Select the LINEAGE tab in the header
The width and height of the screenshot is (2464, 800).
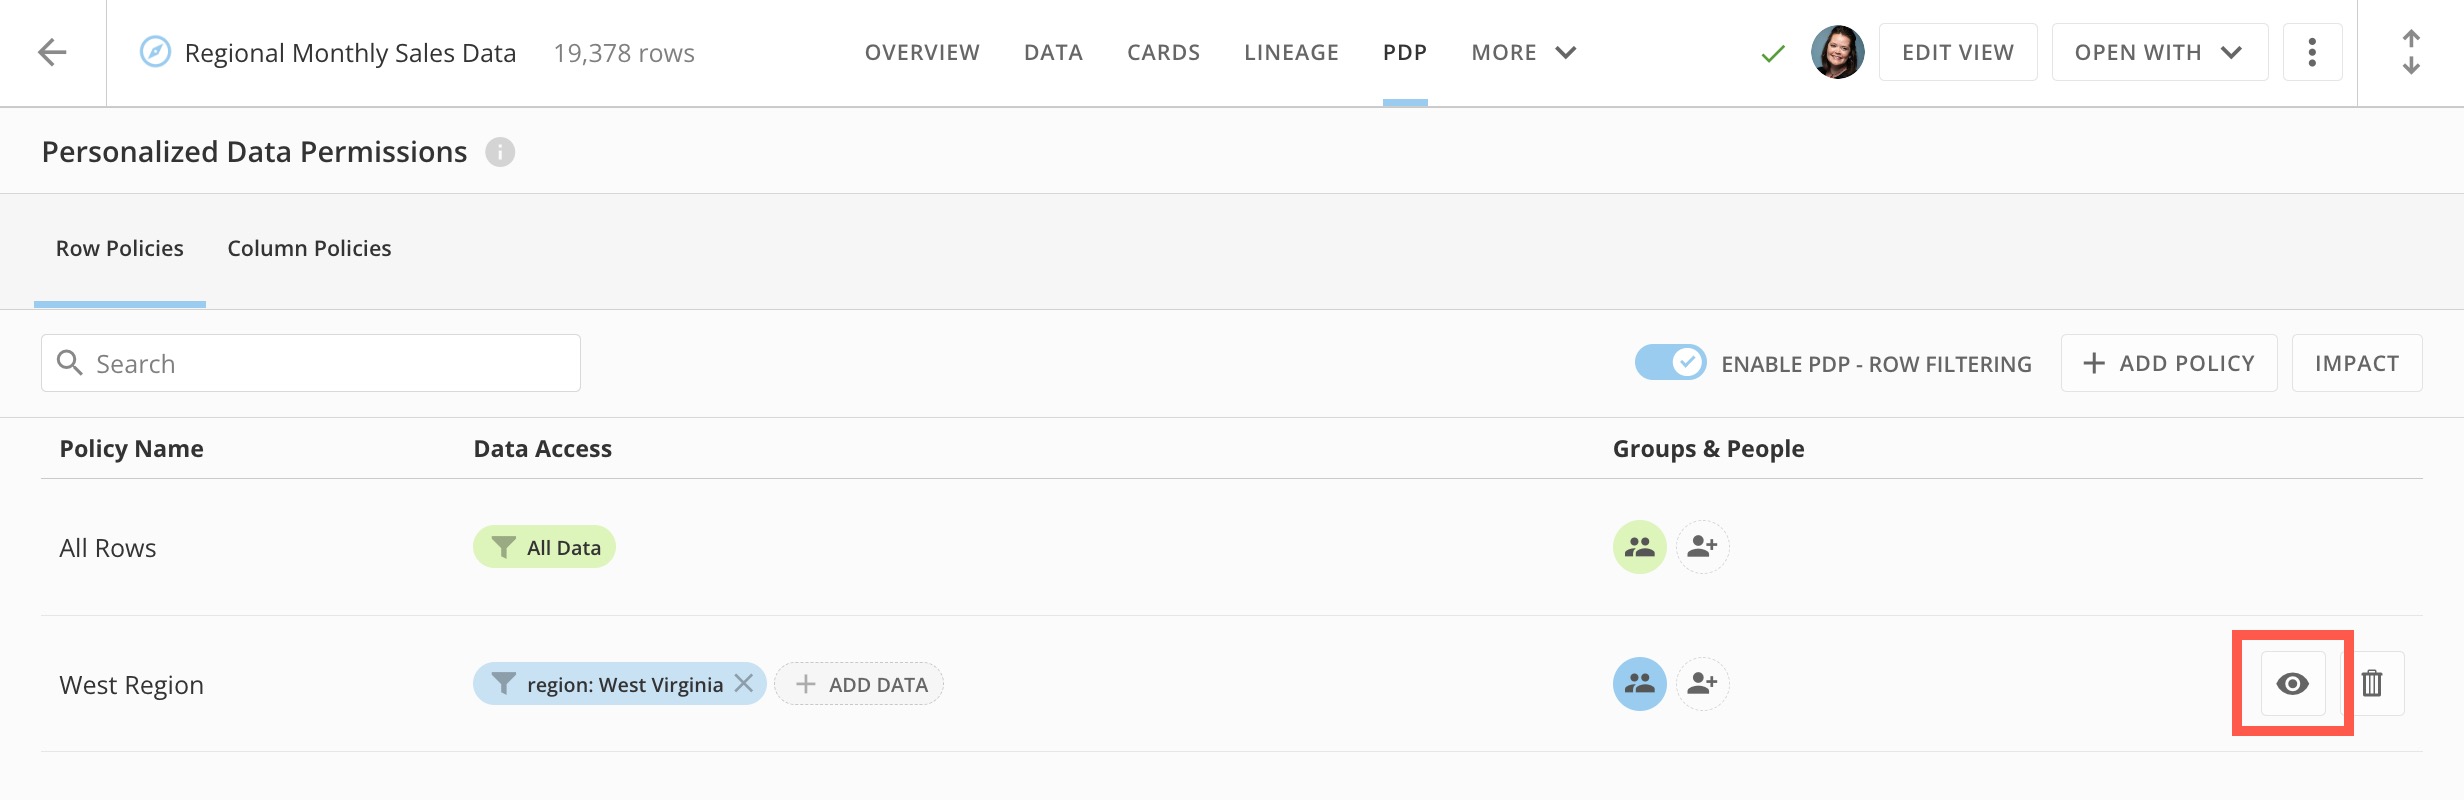tap(1291, 52)
